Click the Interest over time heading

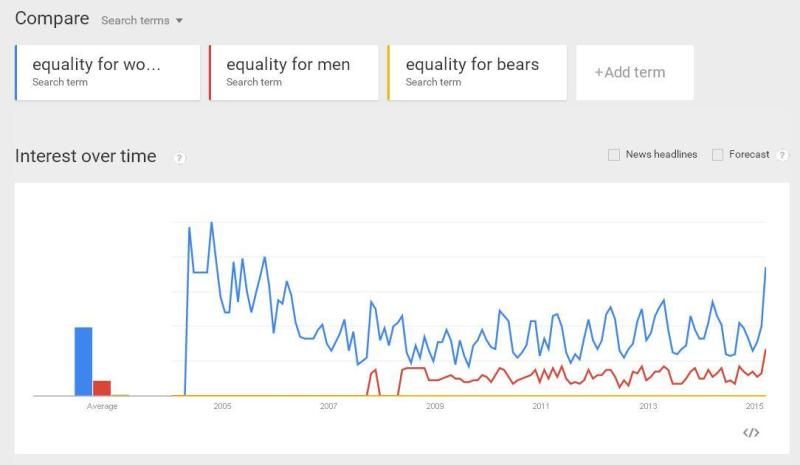86,156
